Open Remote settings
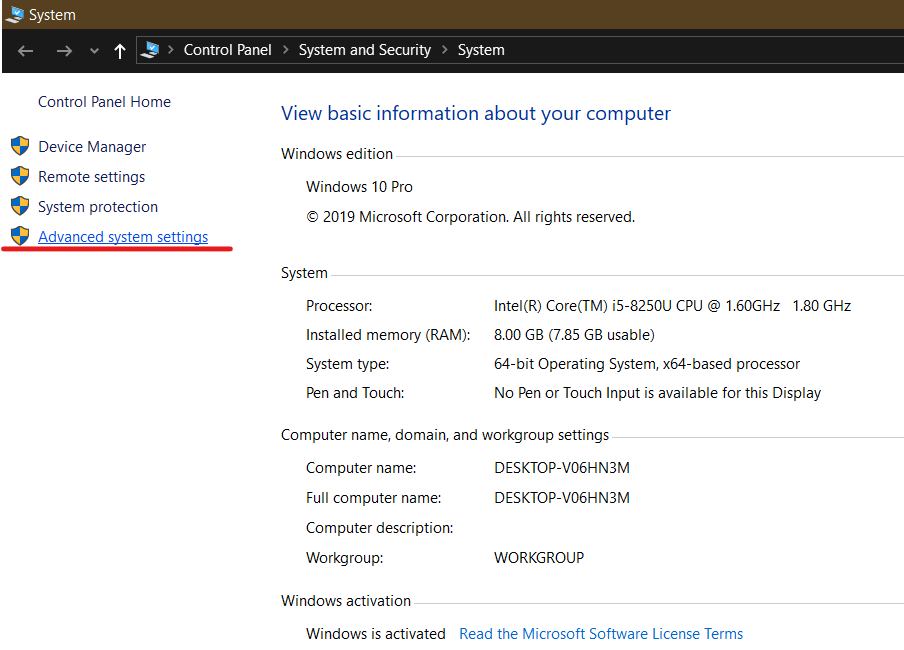Image resolution: width=904 pixels, height=650 pixels. point(92,177)
